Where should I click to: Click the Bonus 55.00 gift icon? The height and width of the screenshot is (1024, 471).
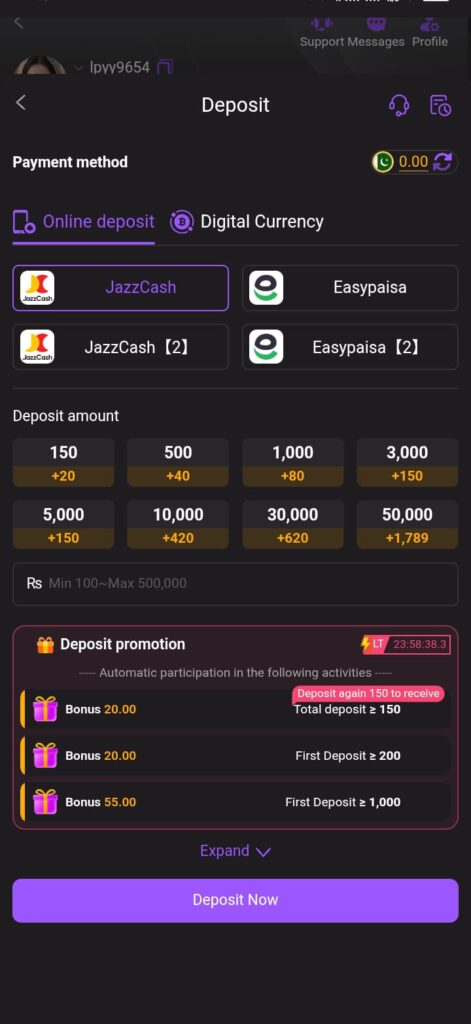click(45, 802)
